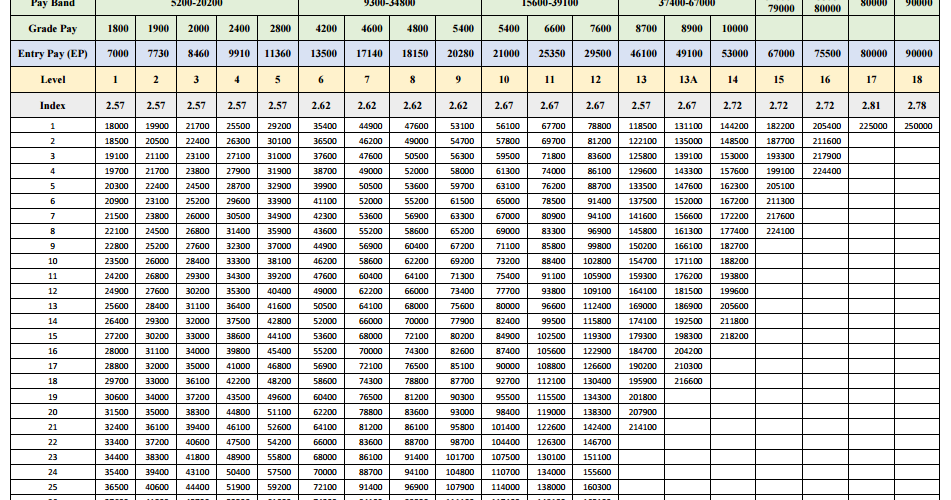951x500 pixels.
Task: Select cell 250000 under Level 18
Action: click(918, 126)
